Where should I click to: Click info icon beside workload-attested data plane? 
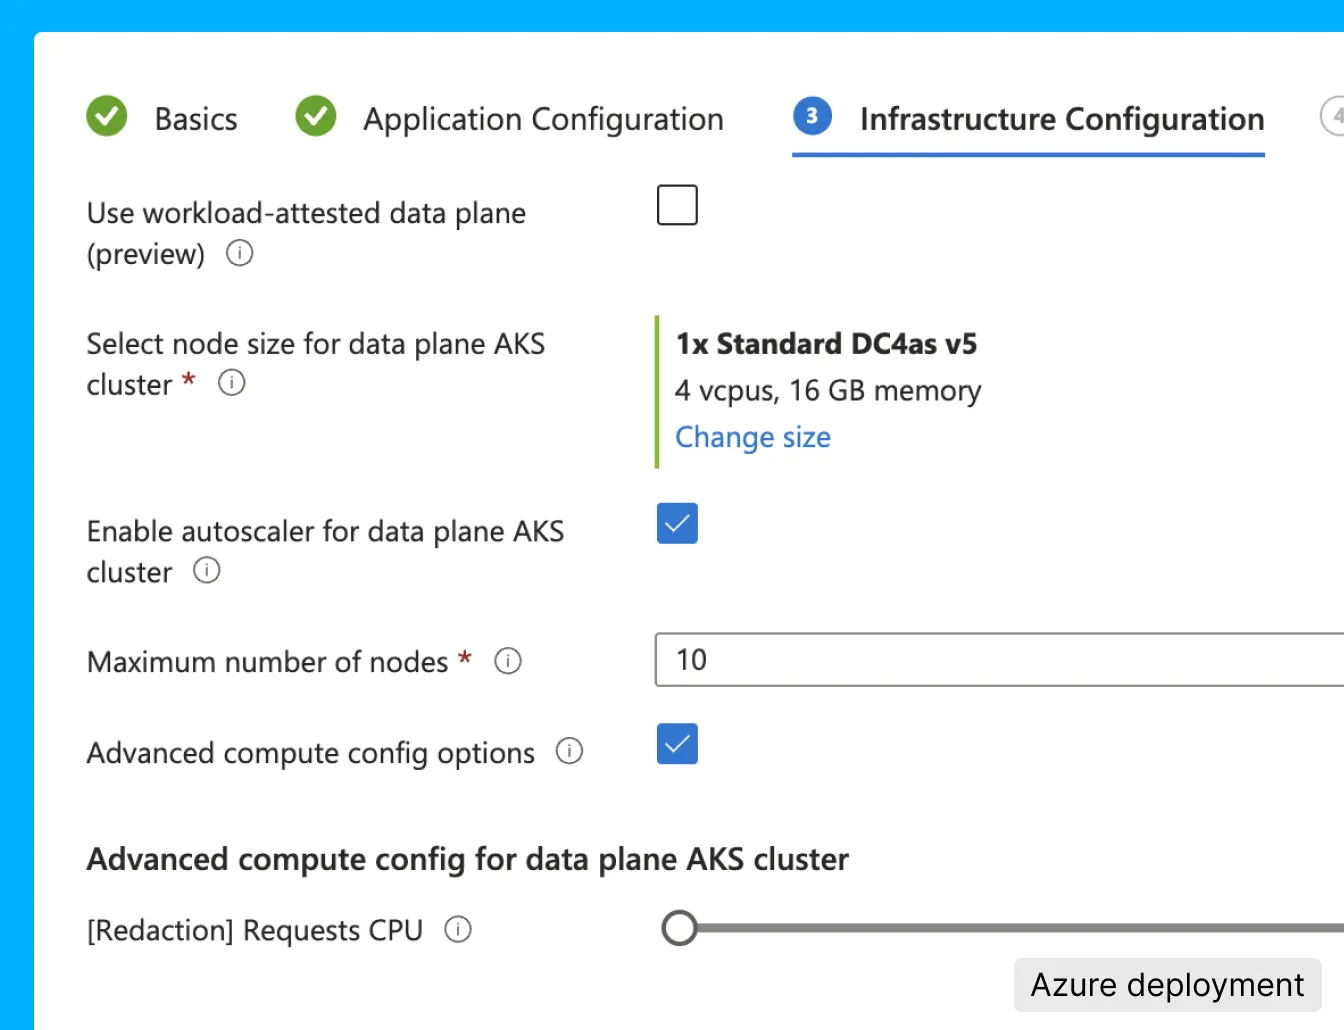pyautogui.click(x=240, y=253)
